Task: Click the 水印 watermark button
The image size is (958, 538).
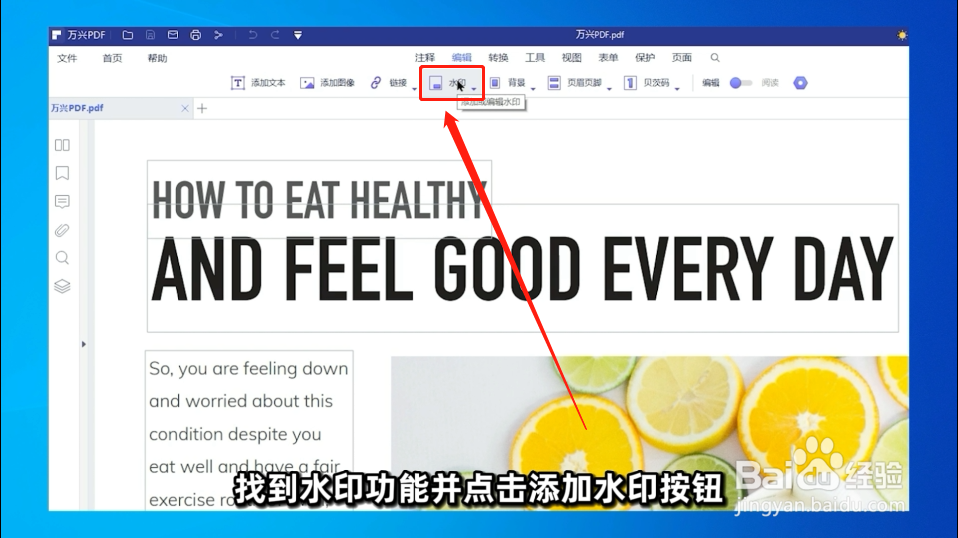Action: tap(447, 83)
